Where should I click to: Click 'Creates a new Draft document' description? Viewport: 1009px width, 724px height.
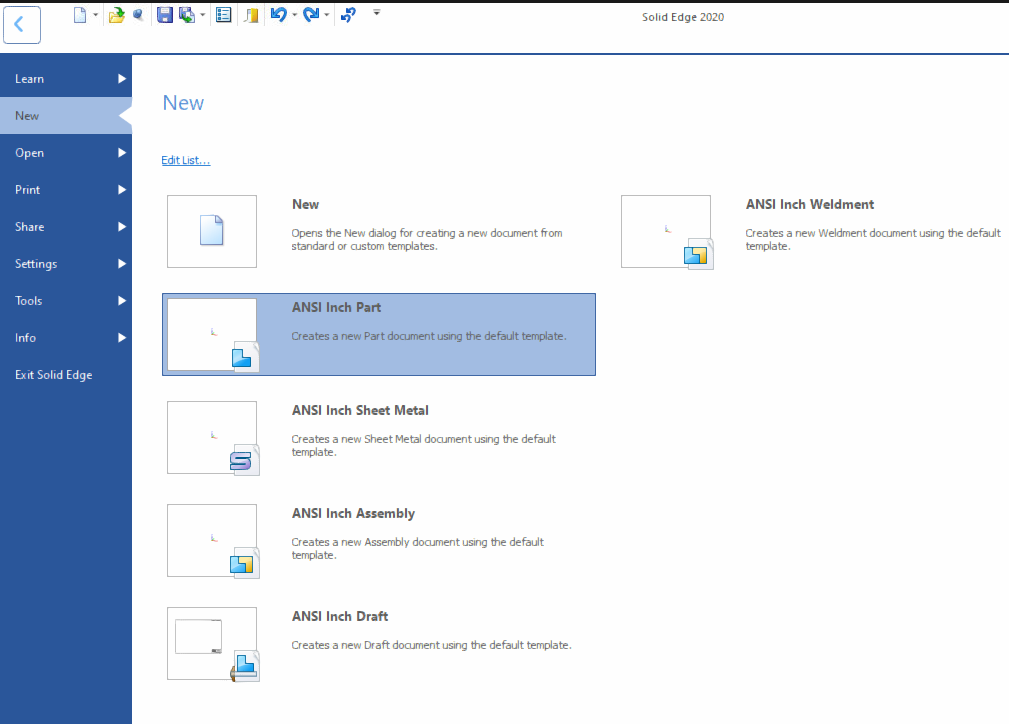click(431, 645)
